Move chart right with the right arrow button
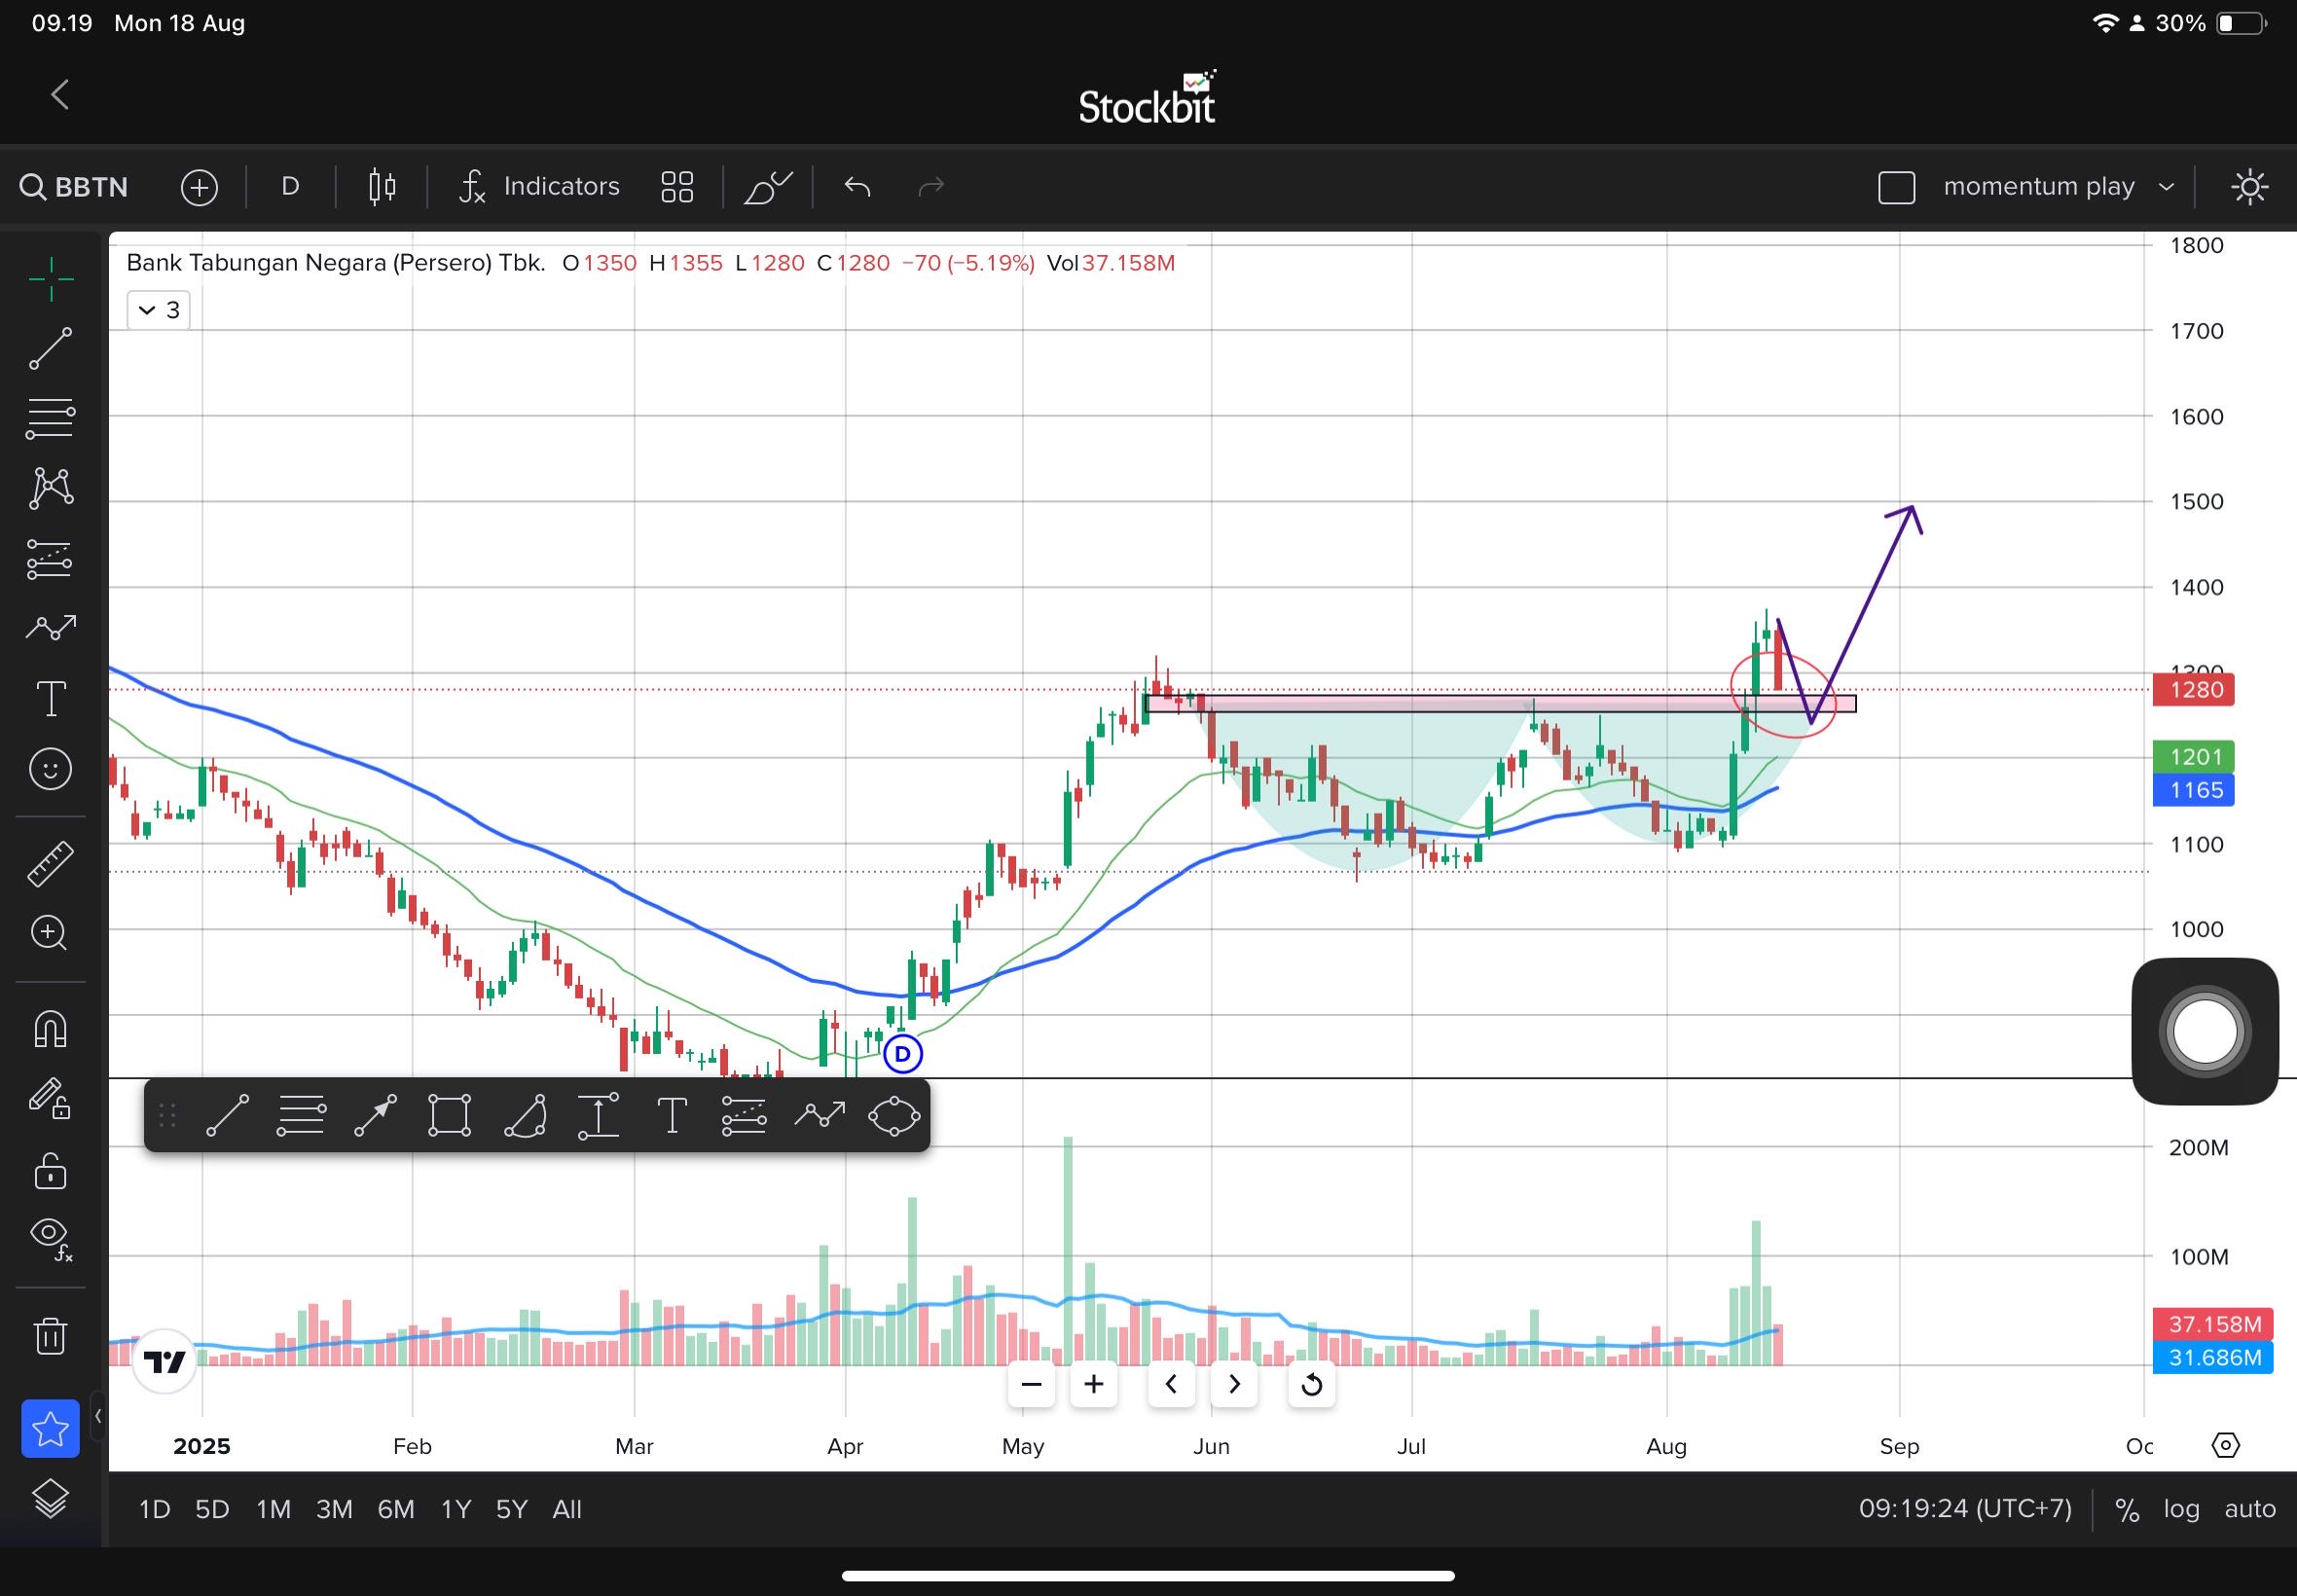 coord(1233,1384)
